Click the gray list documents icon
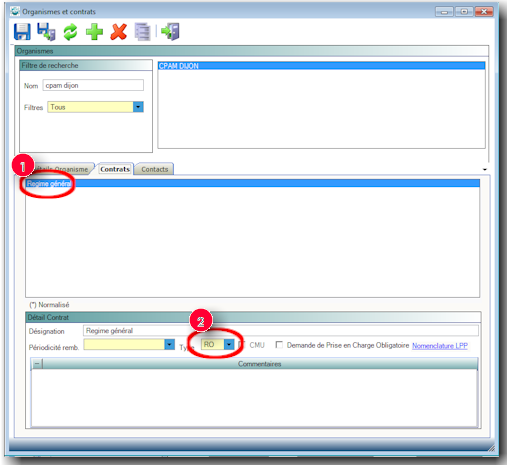507x465 pixels. tap(143, 32)
